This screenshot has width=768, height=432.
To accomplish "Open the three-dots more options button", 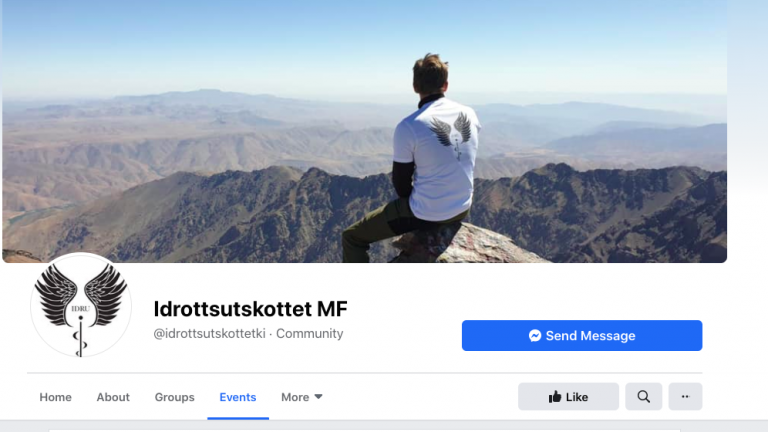I will coord(685,397).
